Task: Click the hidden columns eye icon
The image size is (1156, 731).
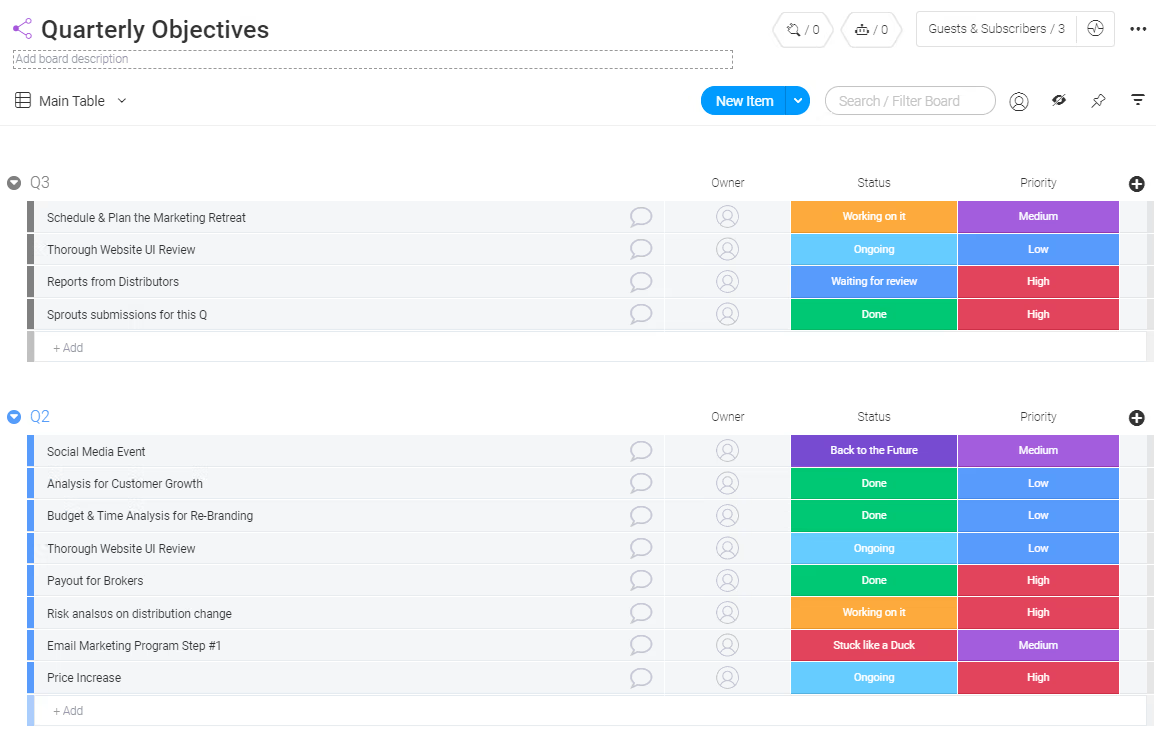Action: click(x=1058, y=100)
